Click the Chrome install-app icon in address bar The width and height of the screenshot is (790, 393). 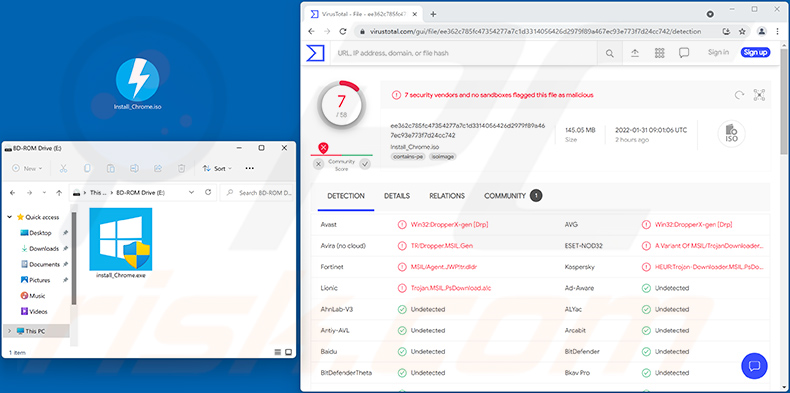[x=726, y=31]
